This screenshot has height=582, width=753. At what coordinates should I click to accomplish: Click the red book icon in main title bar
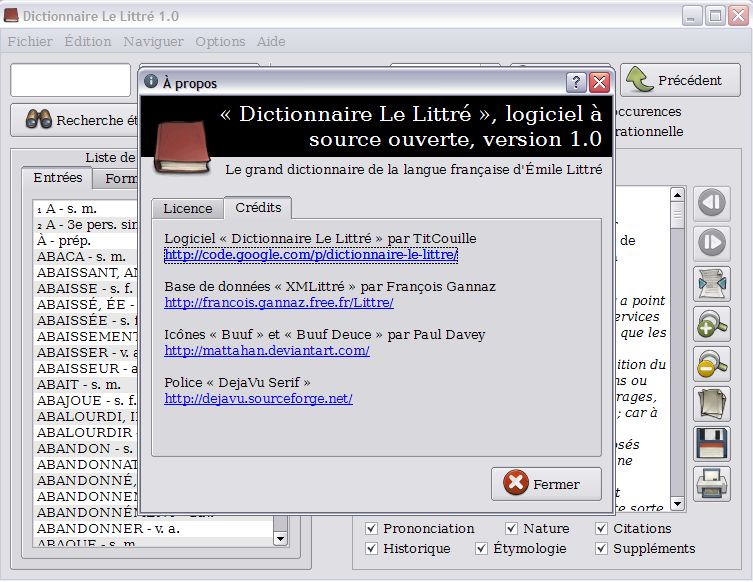coord(12,15)
